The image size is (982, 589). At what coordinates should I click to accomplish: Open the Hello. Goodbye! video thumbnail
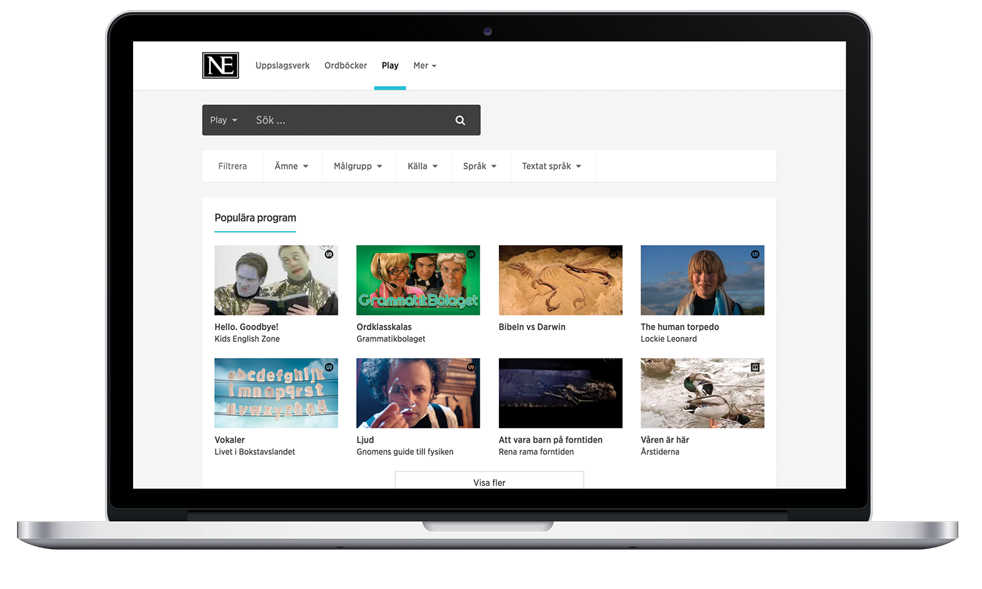pyautogui.click(x=276, y=280)
